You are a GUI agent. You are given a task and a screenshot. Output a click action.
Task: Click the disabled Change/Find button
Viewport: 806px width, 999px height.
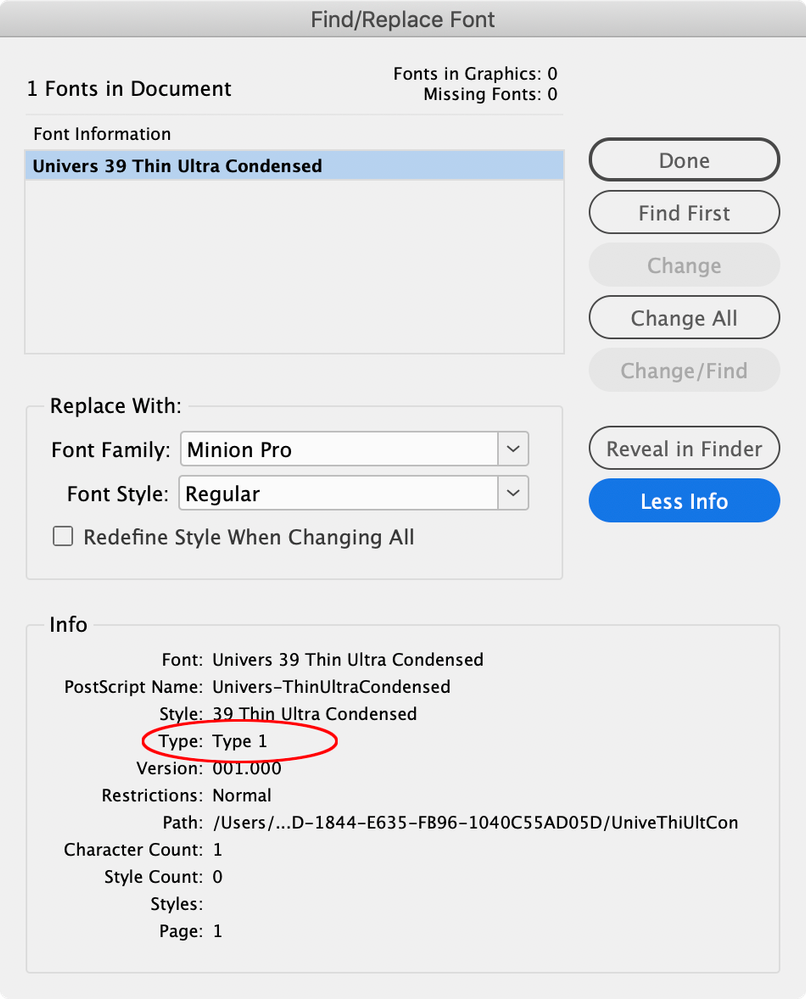click(684, 370)
